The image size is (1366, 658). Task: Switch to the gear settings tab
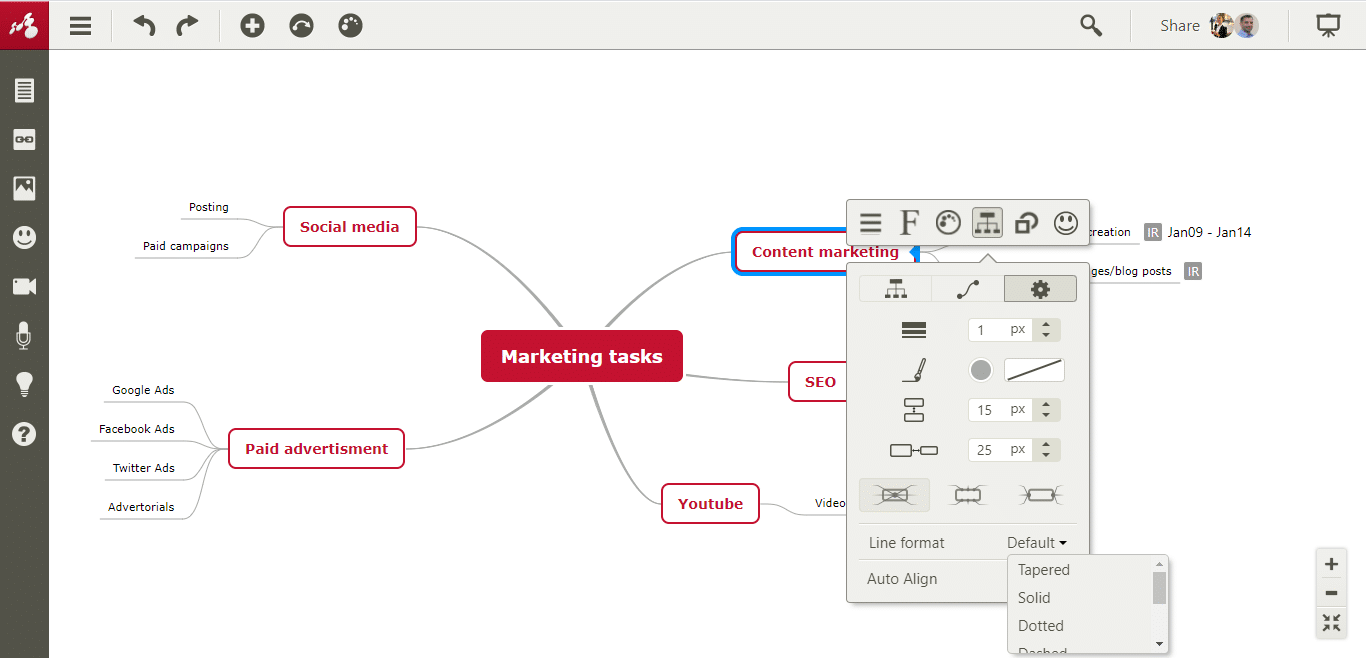1040,289
